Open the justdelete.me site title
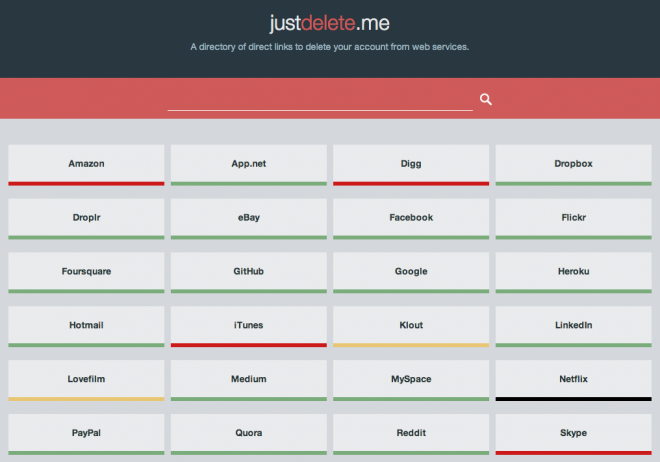 [329, 23]
